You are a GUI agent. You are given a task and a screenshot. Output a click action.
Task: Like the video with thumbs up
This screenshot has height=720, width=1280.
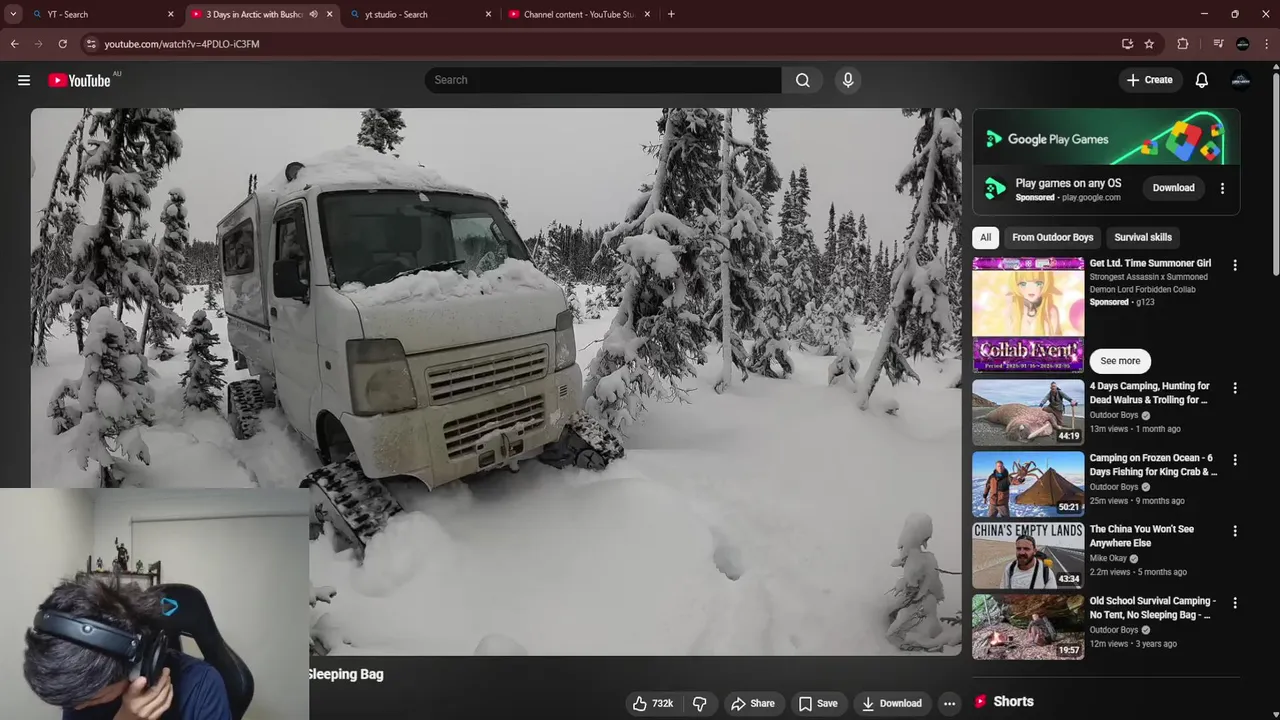651,703
